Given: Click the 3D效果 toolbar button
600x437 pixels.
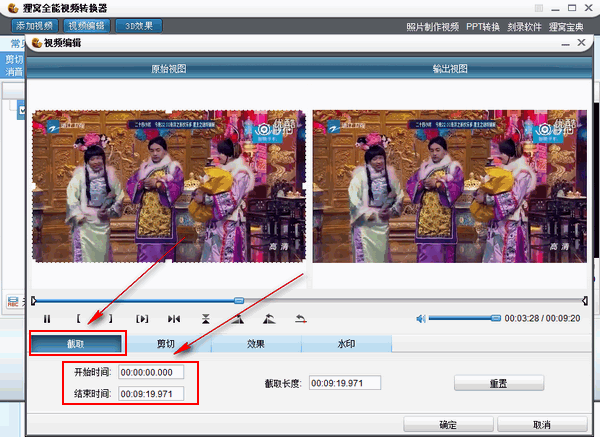Looking at the screenshot, I should (x=139, y=26).
